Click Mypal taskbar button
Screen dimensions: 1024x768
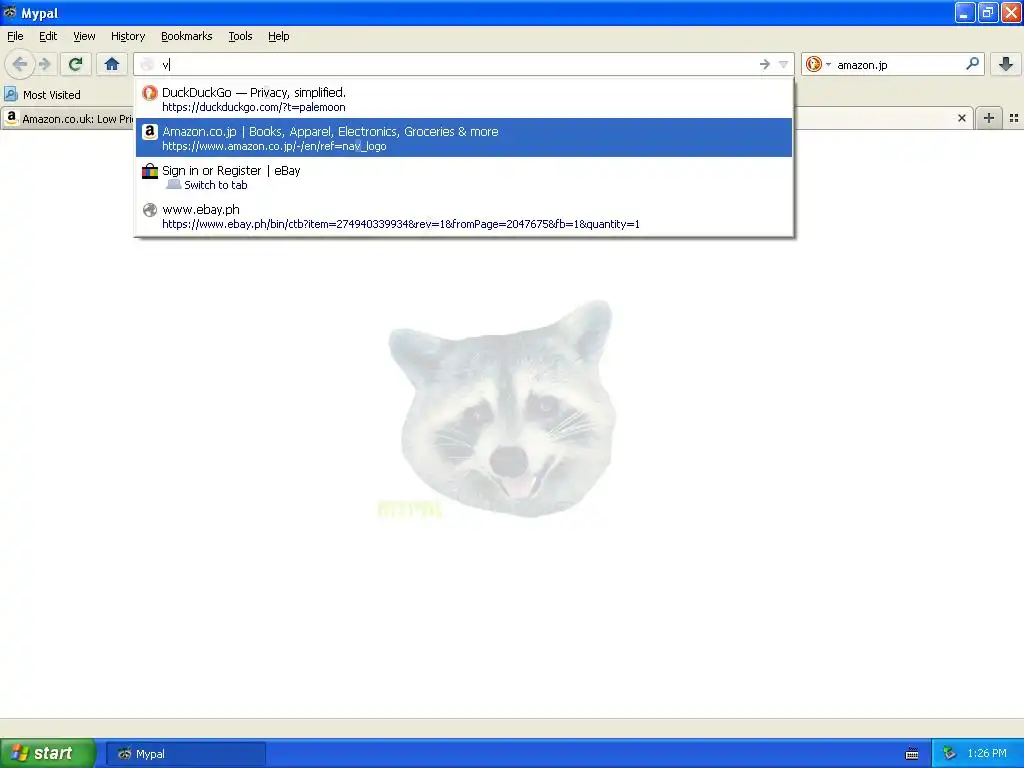pyautogui.click(x=186, y=754)
